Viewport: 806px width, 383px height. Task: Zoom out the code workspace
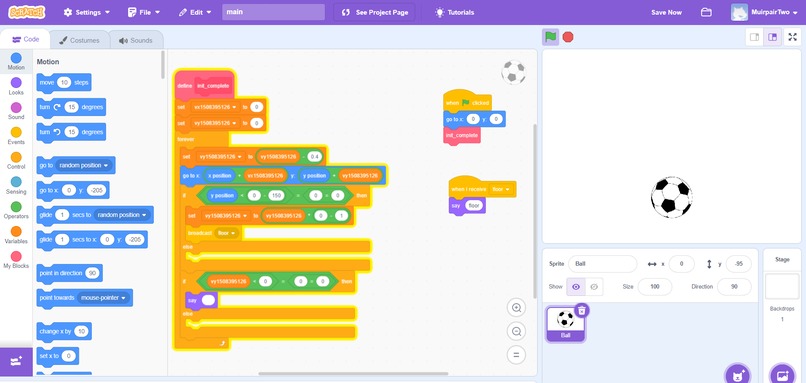[x=516, y=331]
